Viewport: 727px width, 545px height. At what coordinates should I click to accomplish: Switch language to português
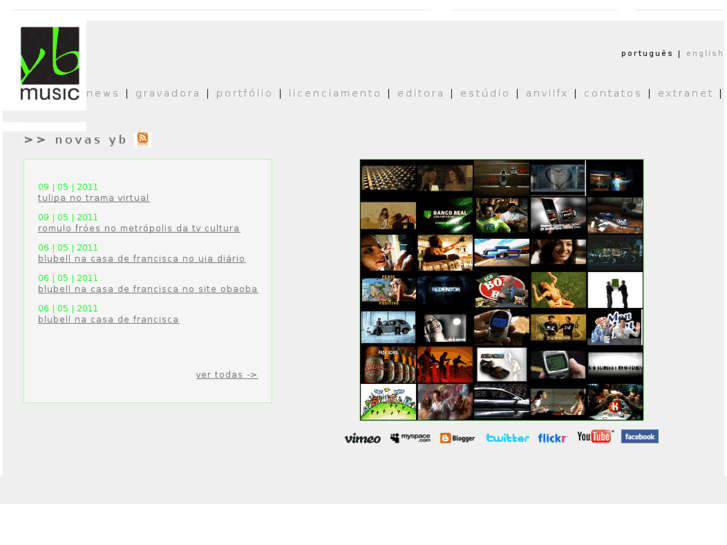click(647, 53)
